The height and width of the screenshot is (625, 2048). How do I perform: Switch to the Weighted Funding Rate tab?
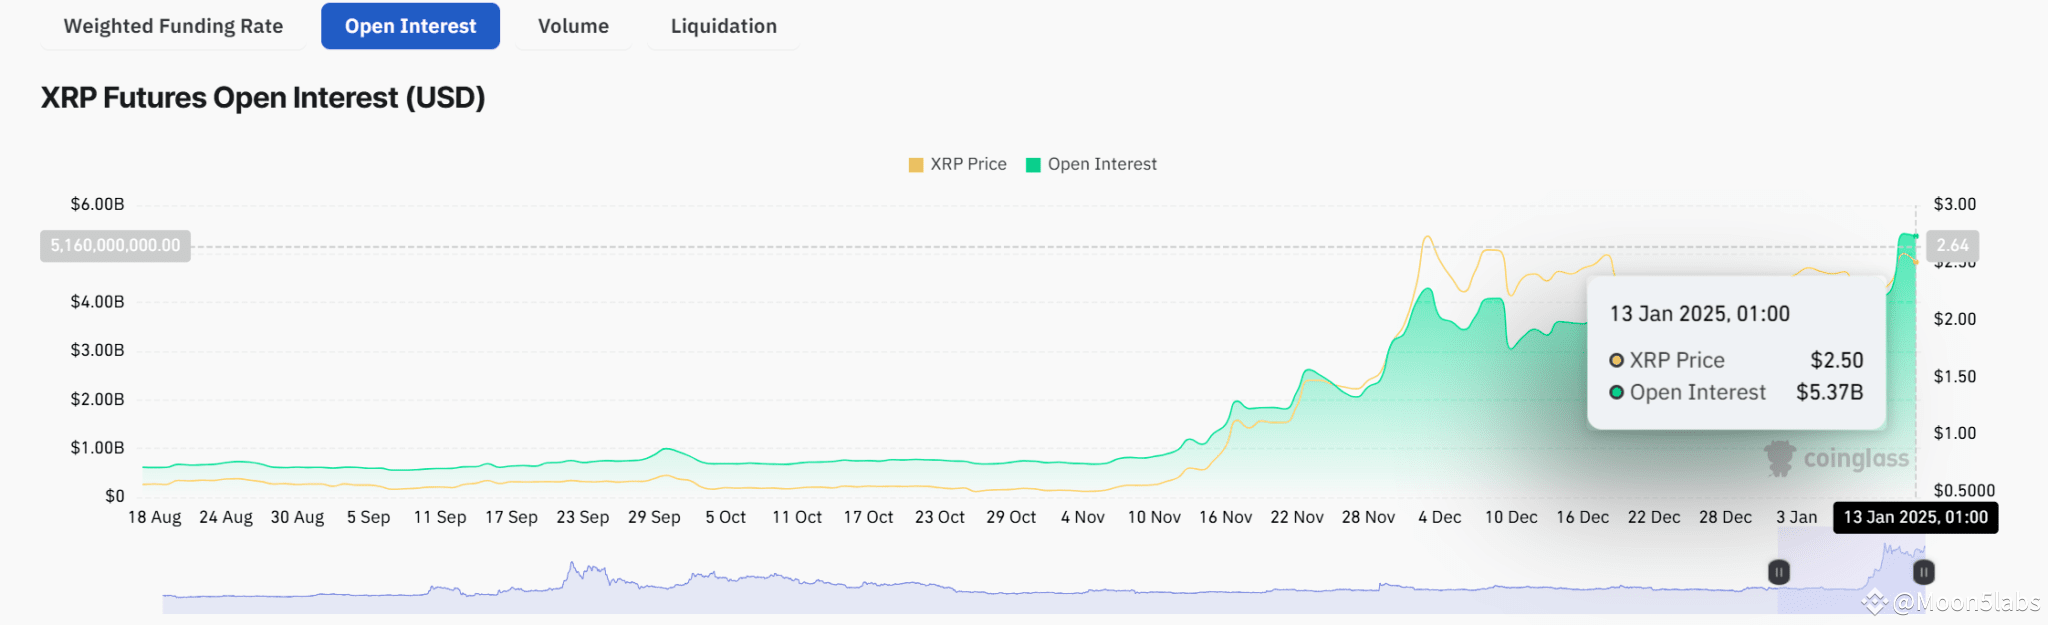pyautogui.click(x=173, y=26)
